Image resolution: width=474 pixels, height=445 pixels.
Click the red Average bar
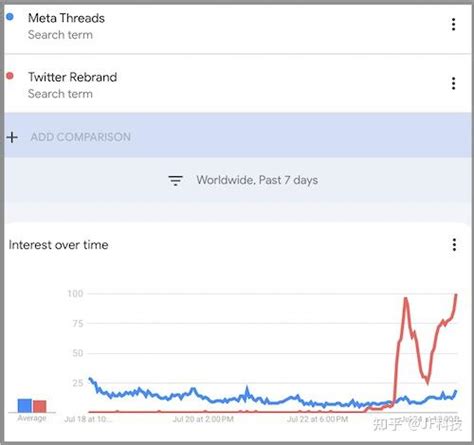(x=40, y=406)
